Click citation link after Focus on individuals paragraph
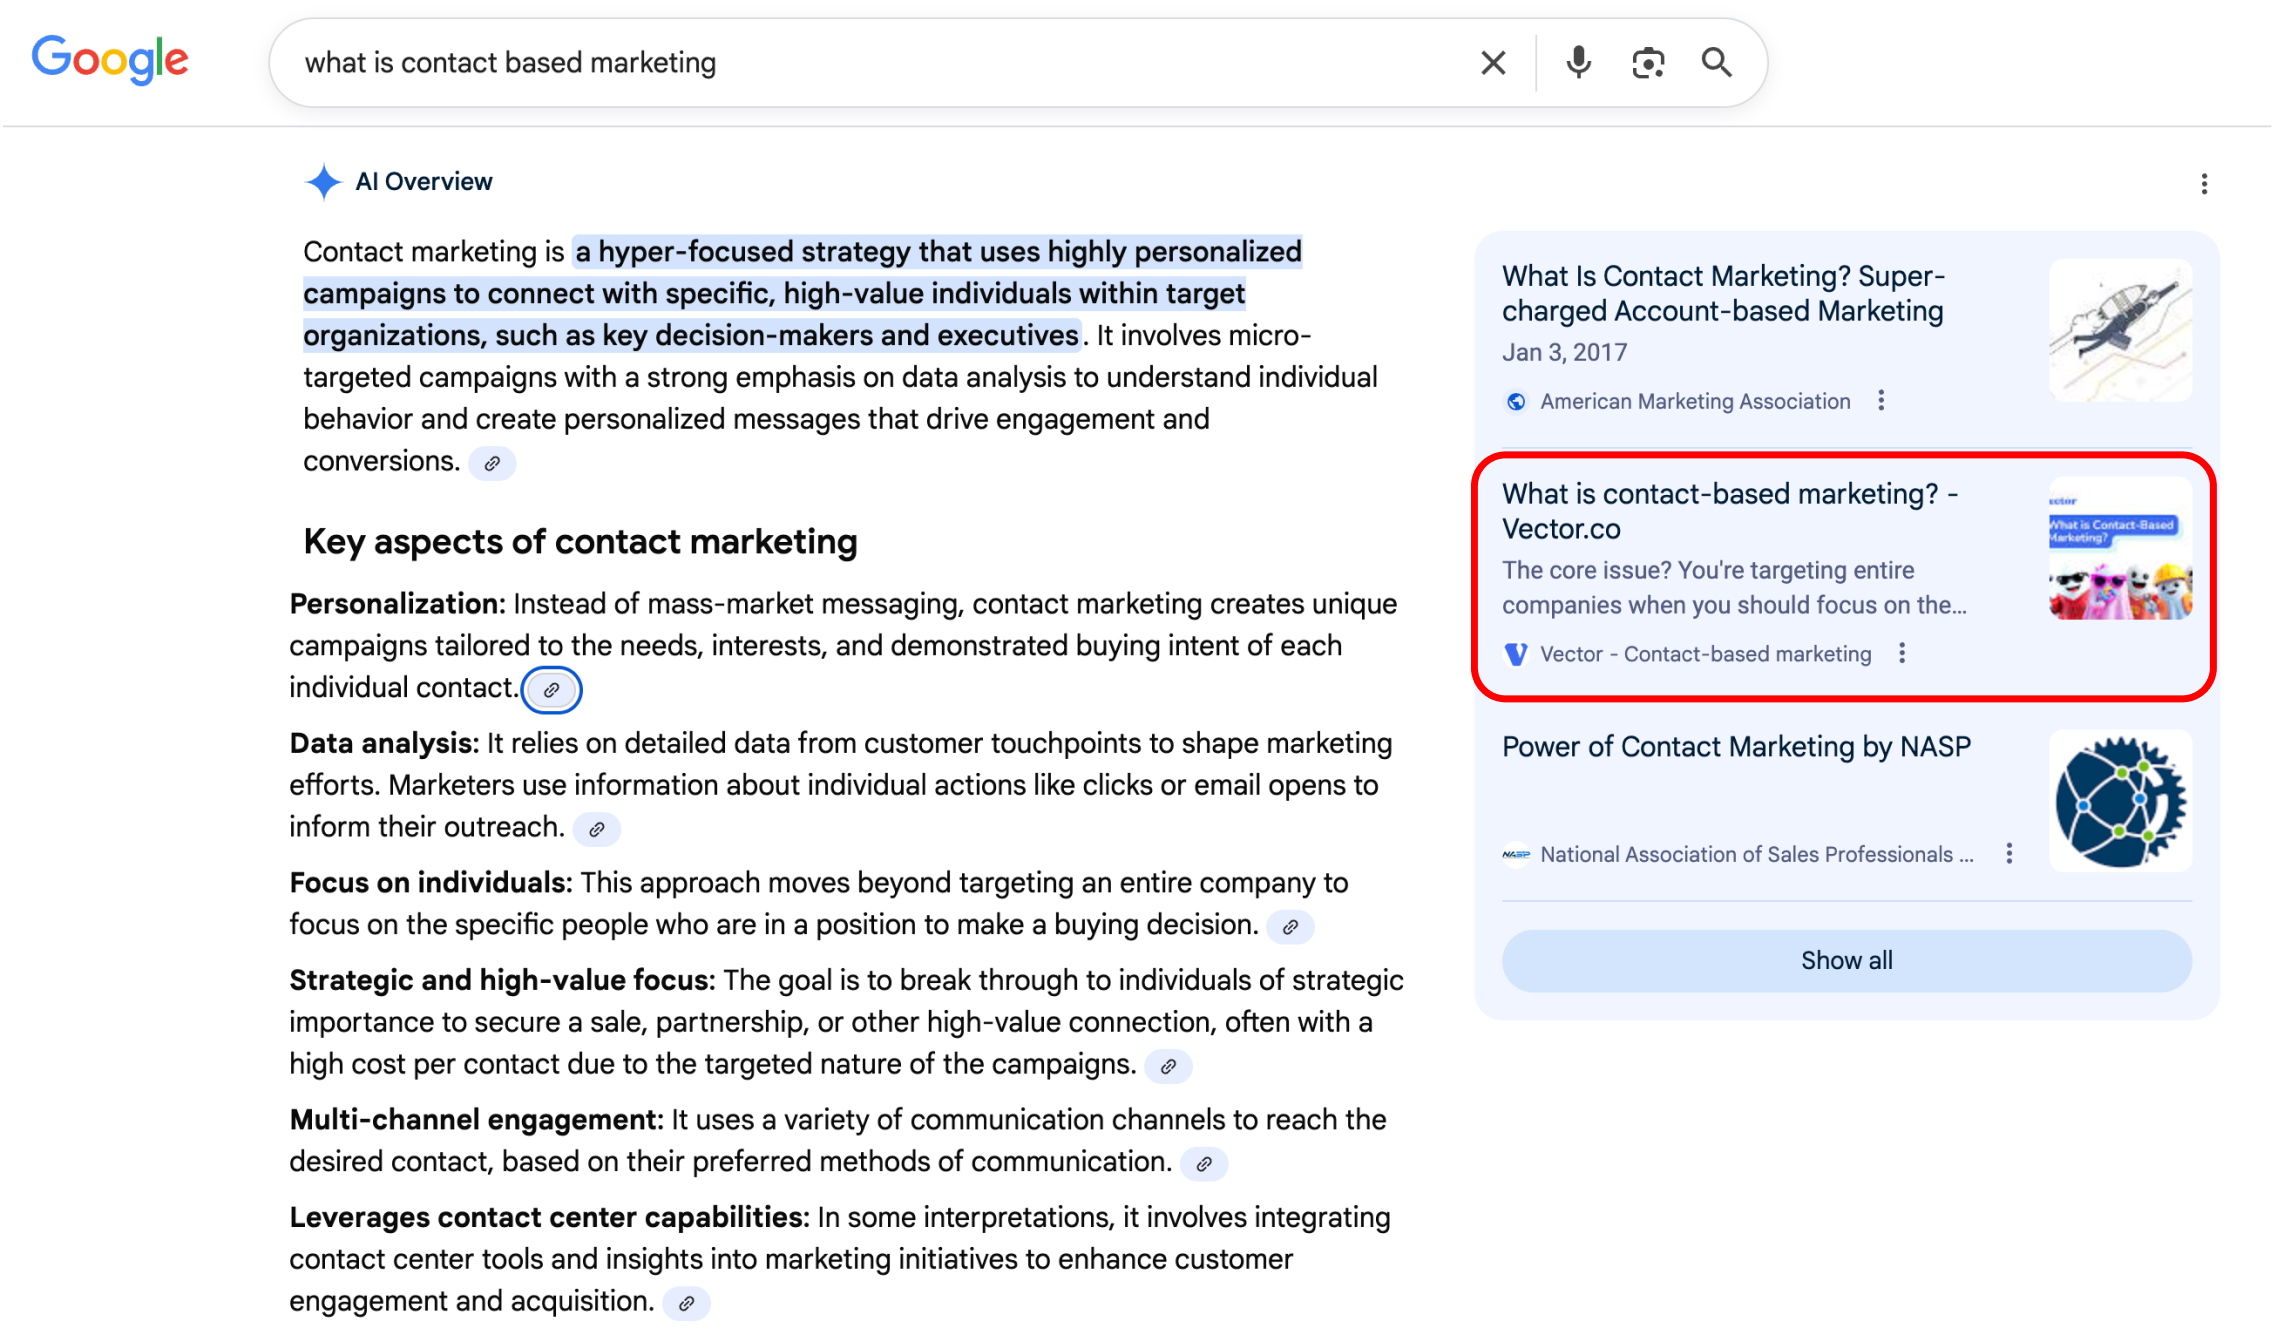Image resolution: width=2275 pixels, height=1335 pixels. click(1290, 927)
